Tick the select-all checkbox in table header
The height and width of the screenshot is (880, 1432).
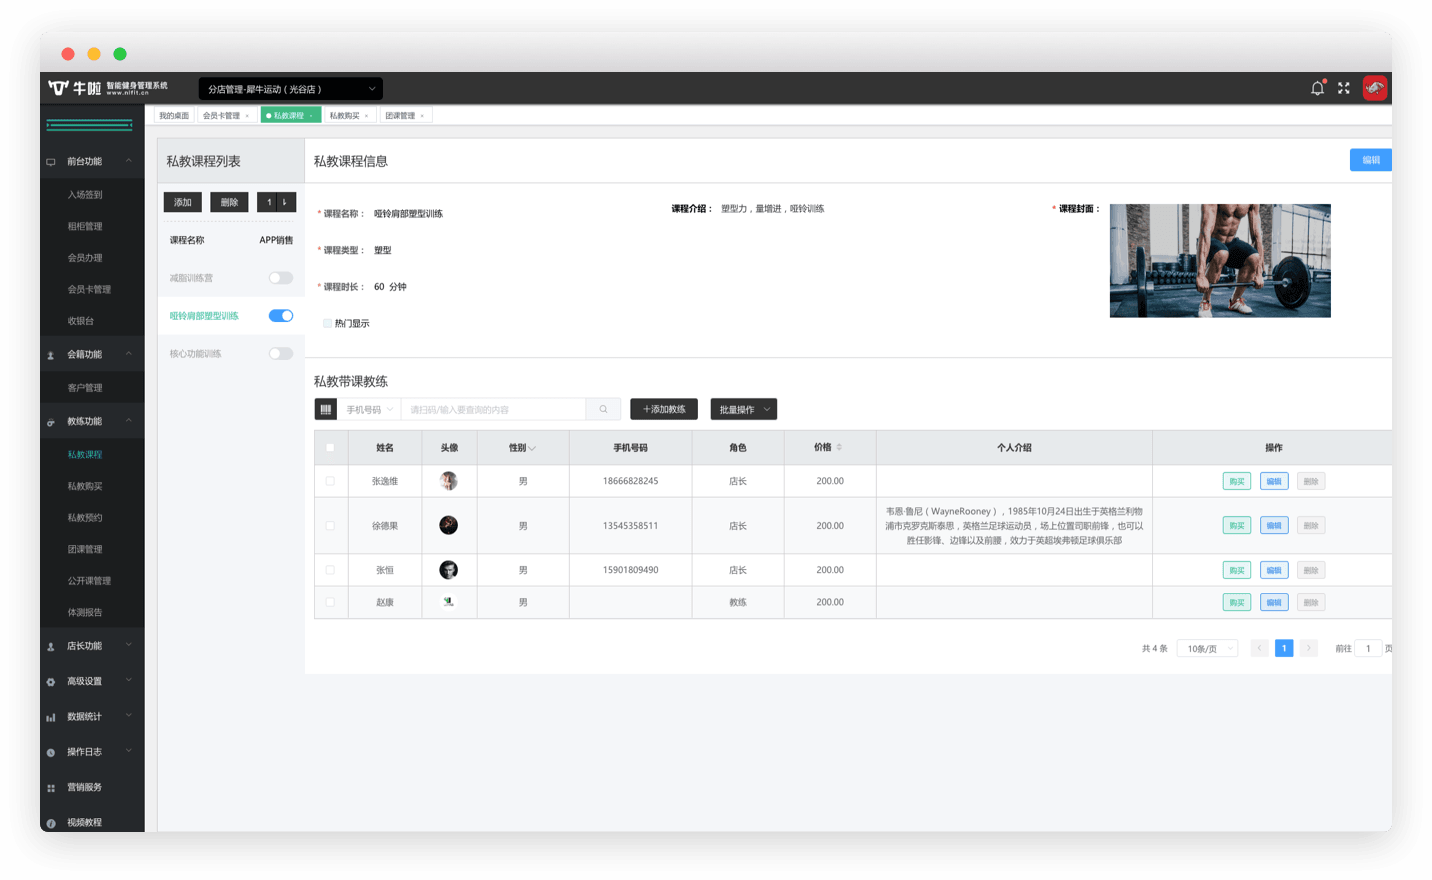330,447
